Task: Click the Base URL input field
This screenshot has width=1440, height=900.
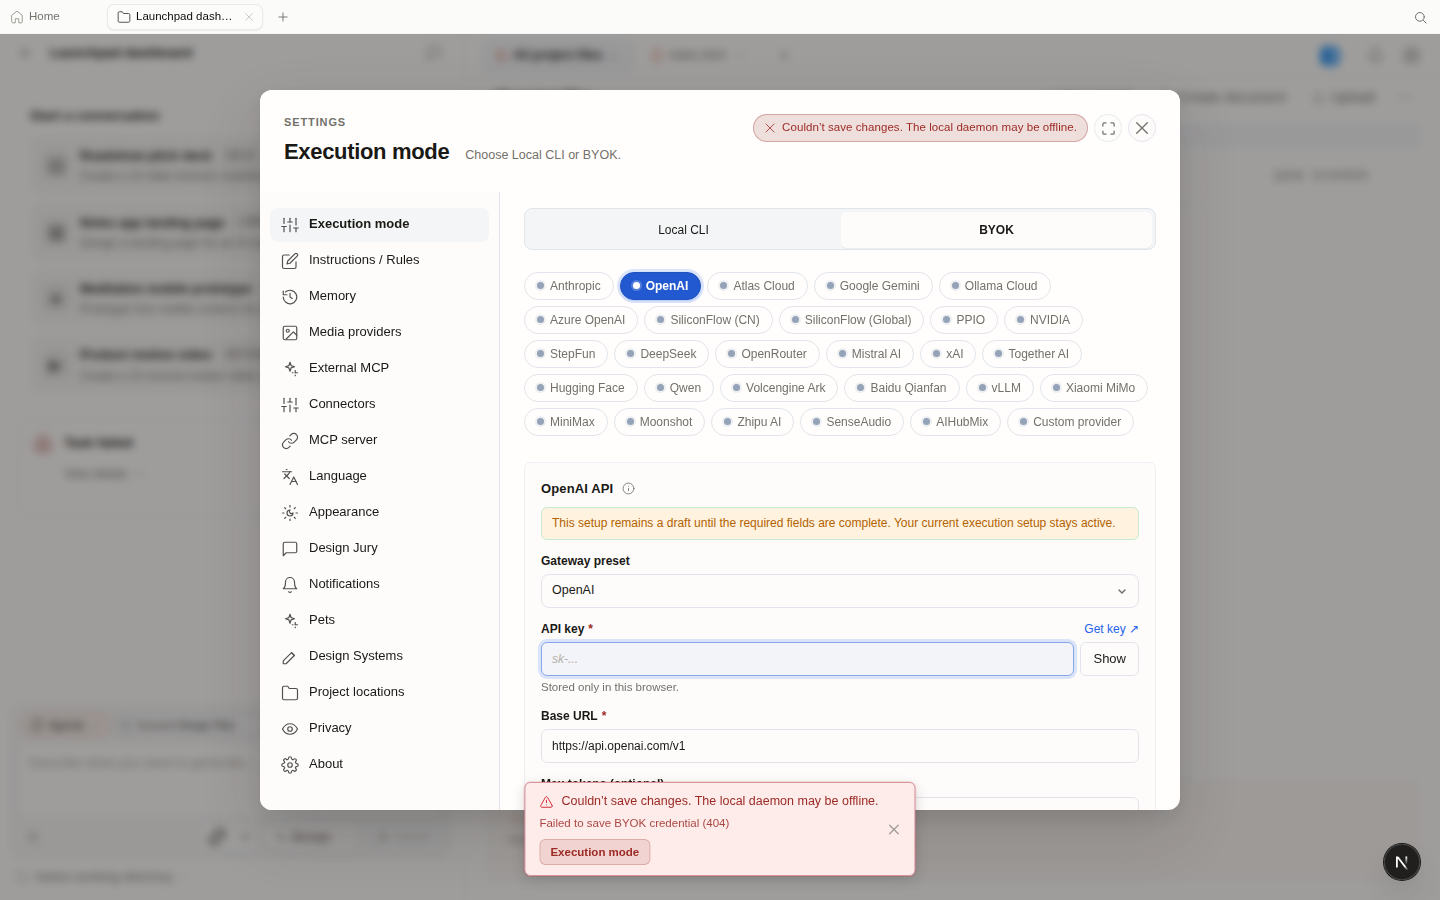Action: (840, 746)
